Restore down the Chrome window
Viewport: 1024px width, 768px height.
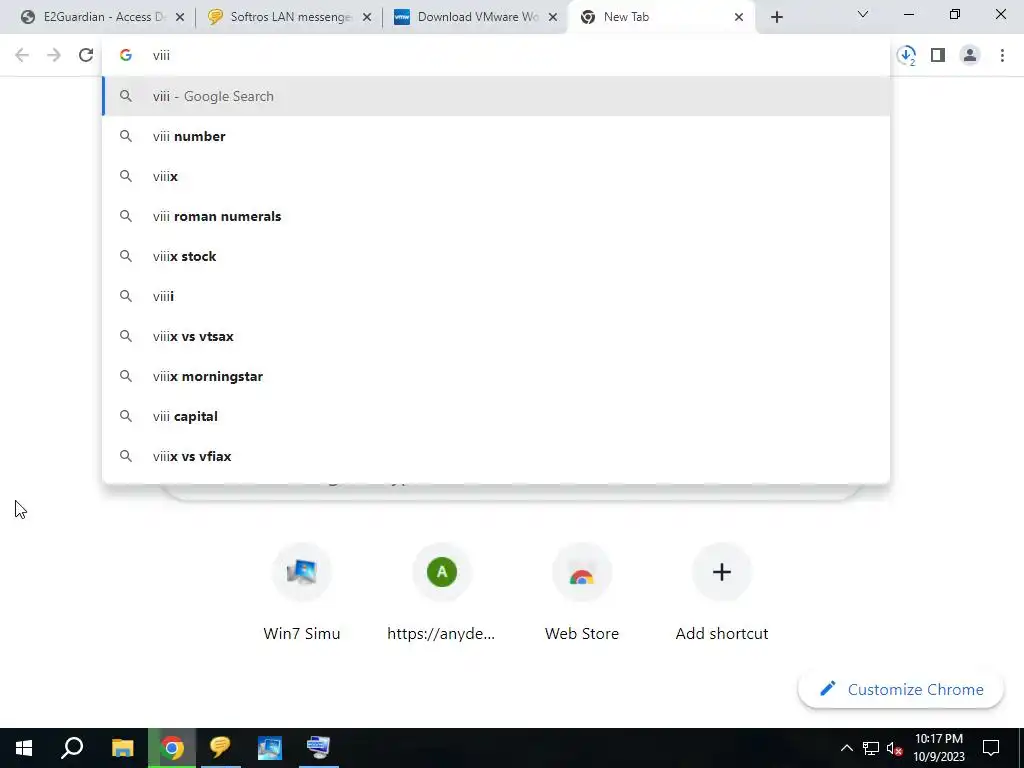click(x=955, y=14)
